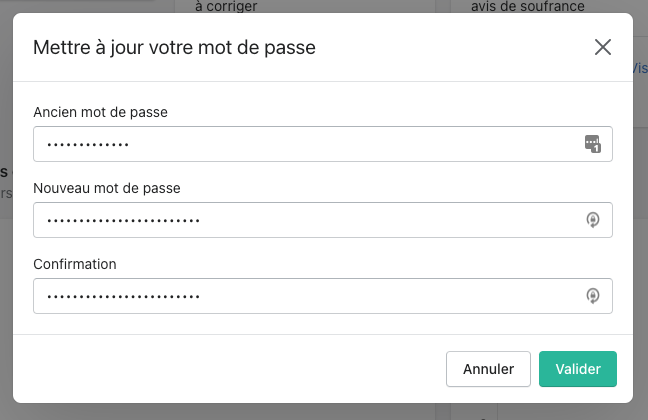This screenshot has width=648, height=420.
Task: Click password generator icon in Nouveau field
Action: click(592, 220)
